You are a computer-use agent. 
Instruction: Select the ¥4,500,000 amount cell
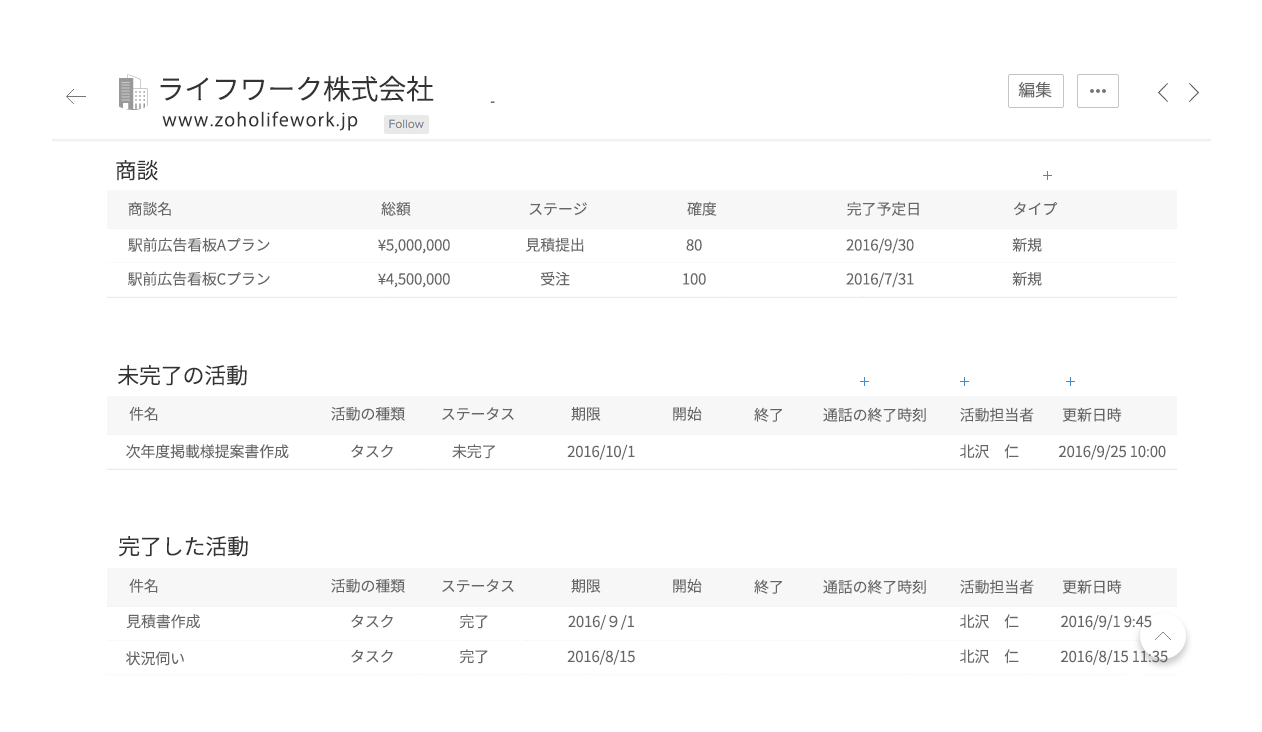[x=414, y=279]
